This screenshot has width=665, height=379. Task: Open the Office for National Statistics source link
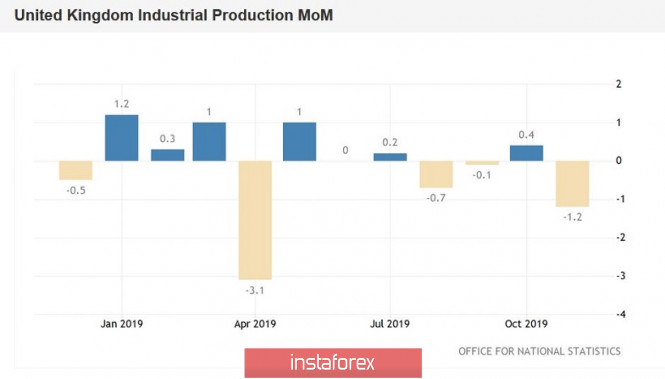pos(539,351)
